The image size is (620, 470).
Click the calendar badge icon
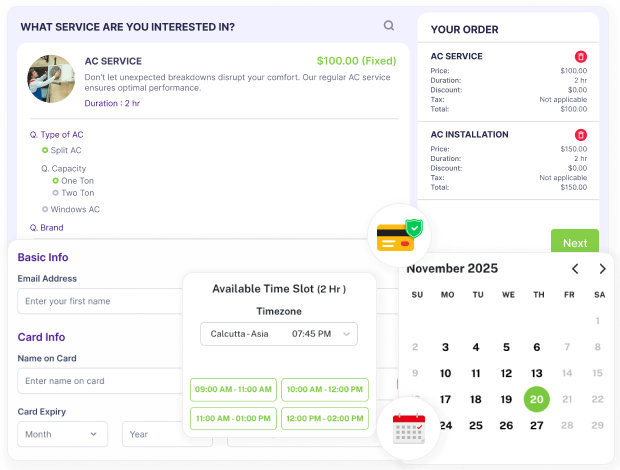pos(408,428)
